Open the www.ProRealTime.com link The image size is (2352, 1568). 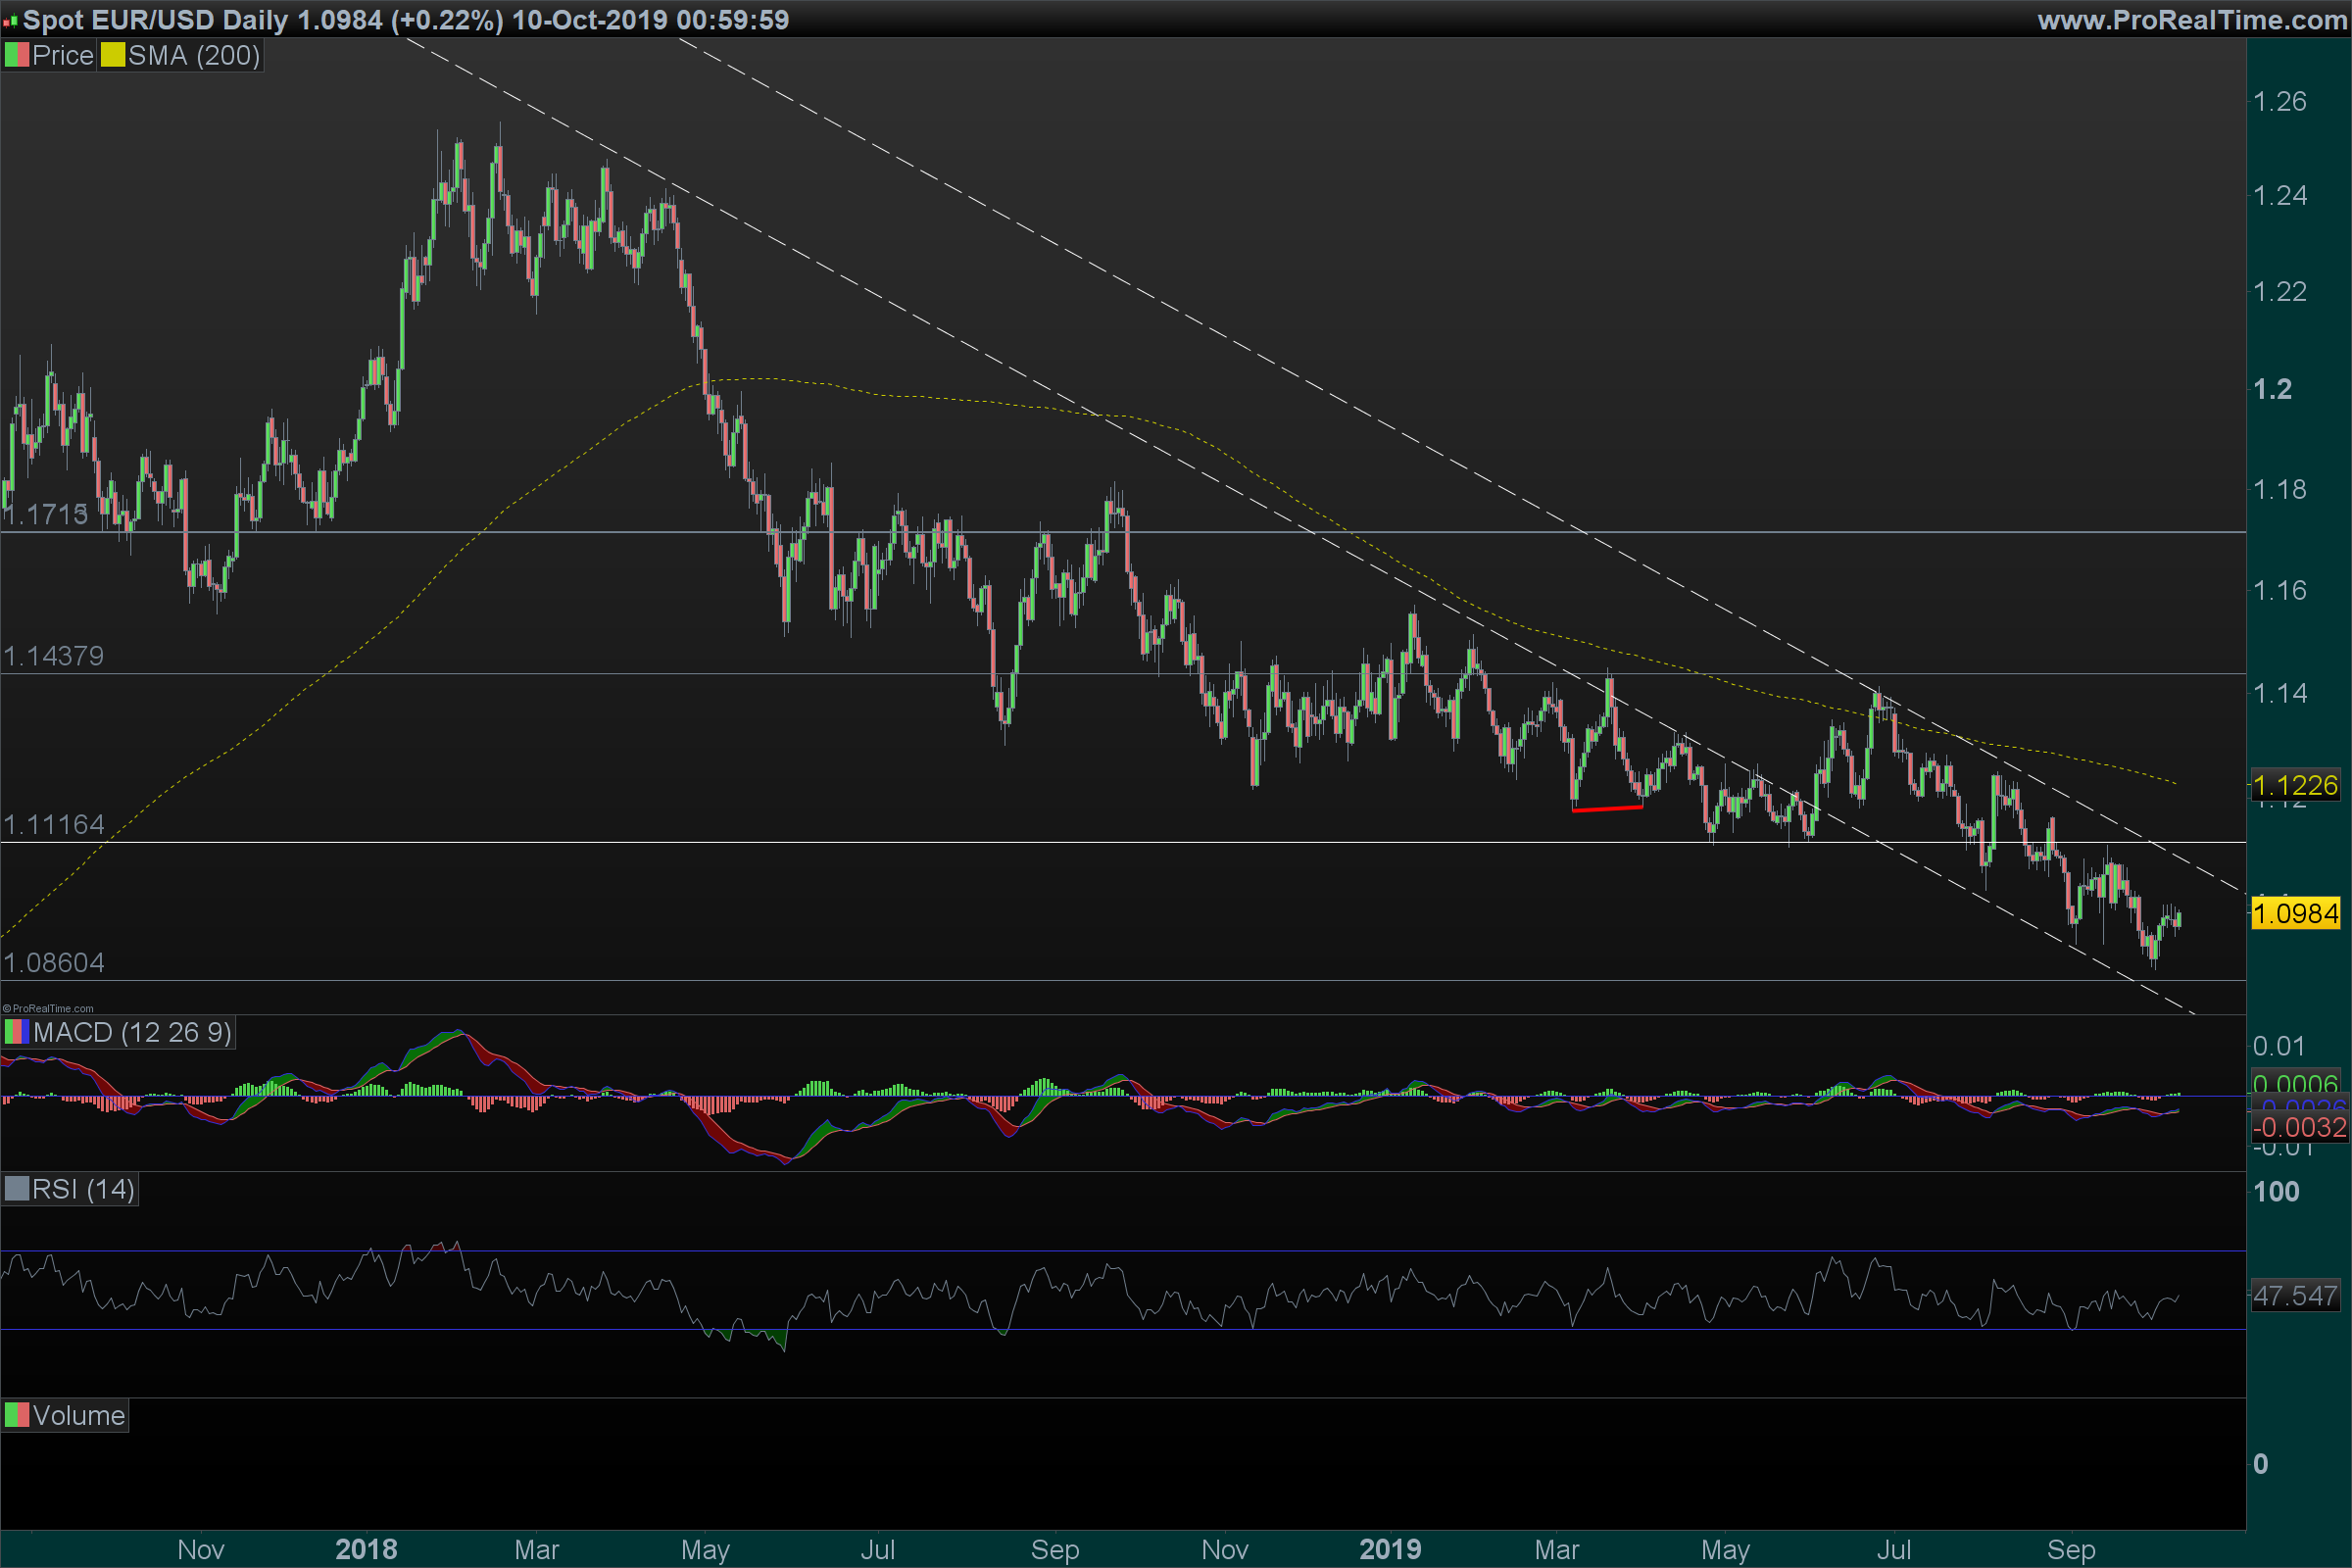coord(2191,20)
